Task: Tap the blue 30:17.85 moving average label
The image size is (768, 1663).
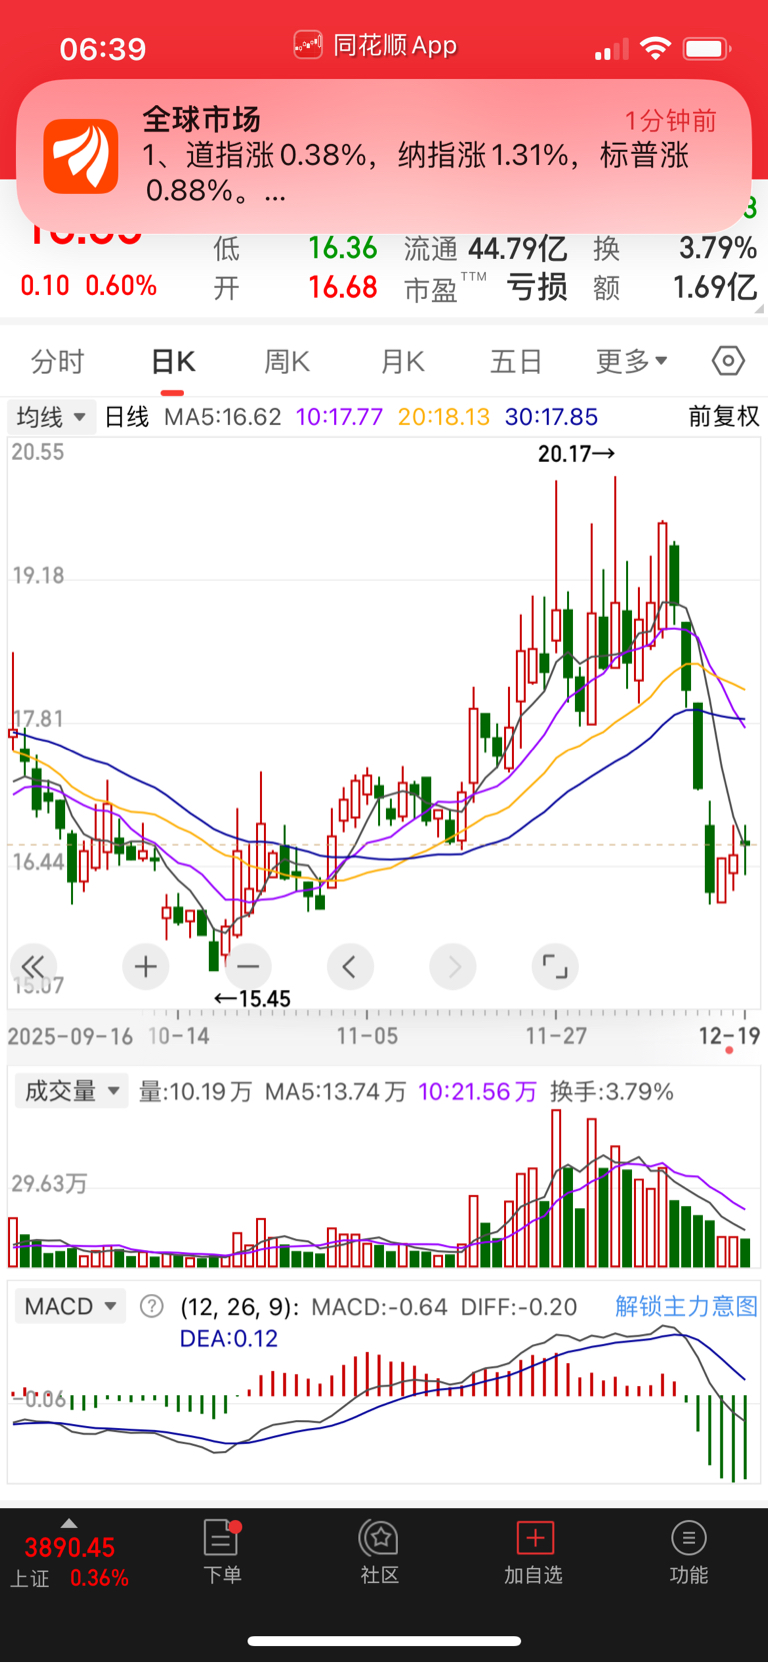Action: [551, 417]
